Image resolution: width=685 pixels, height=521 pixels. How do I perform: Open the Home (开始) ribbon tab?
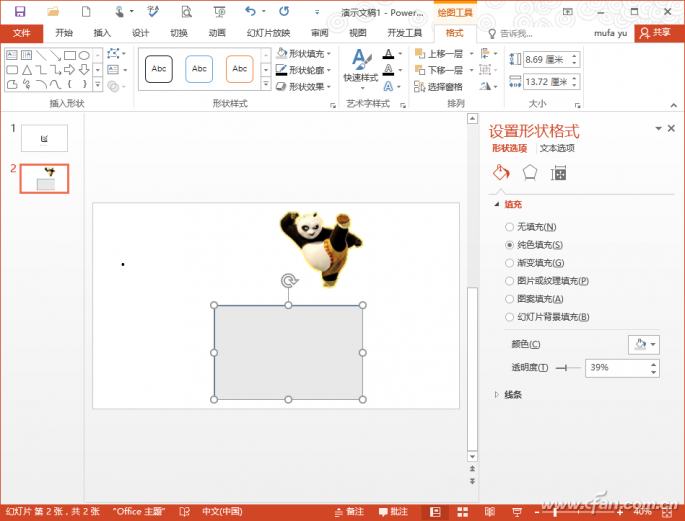[x=64, y=33]
